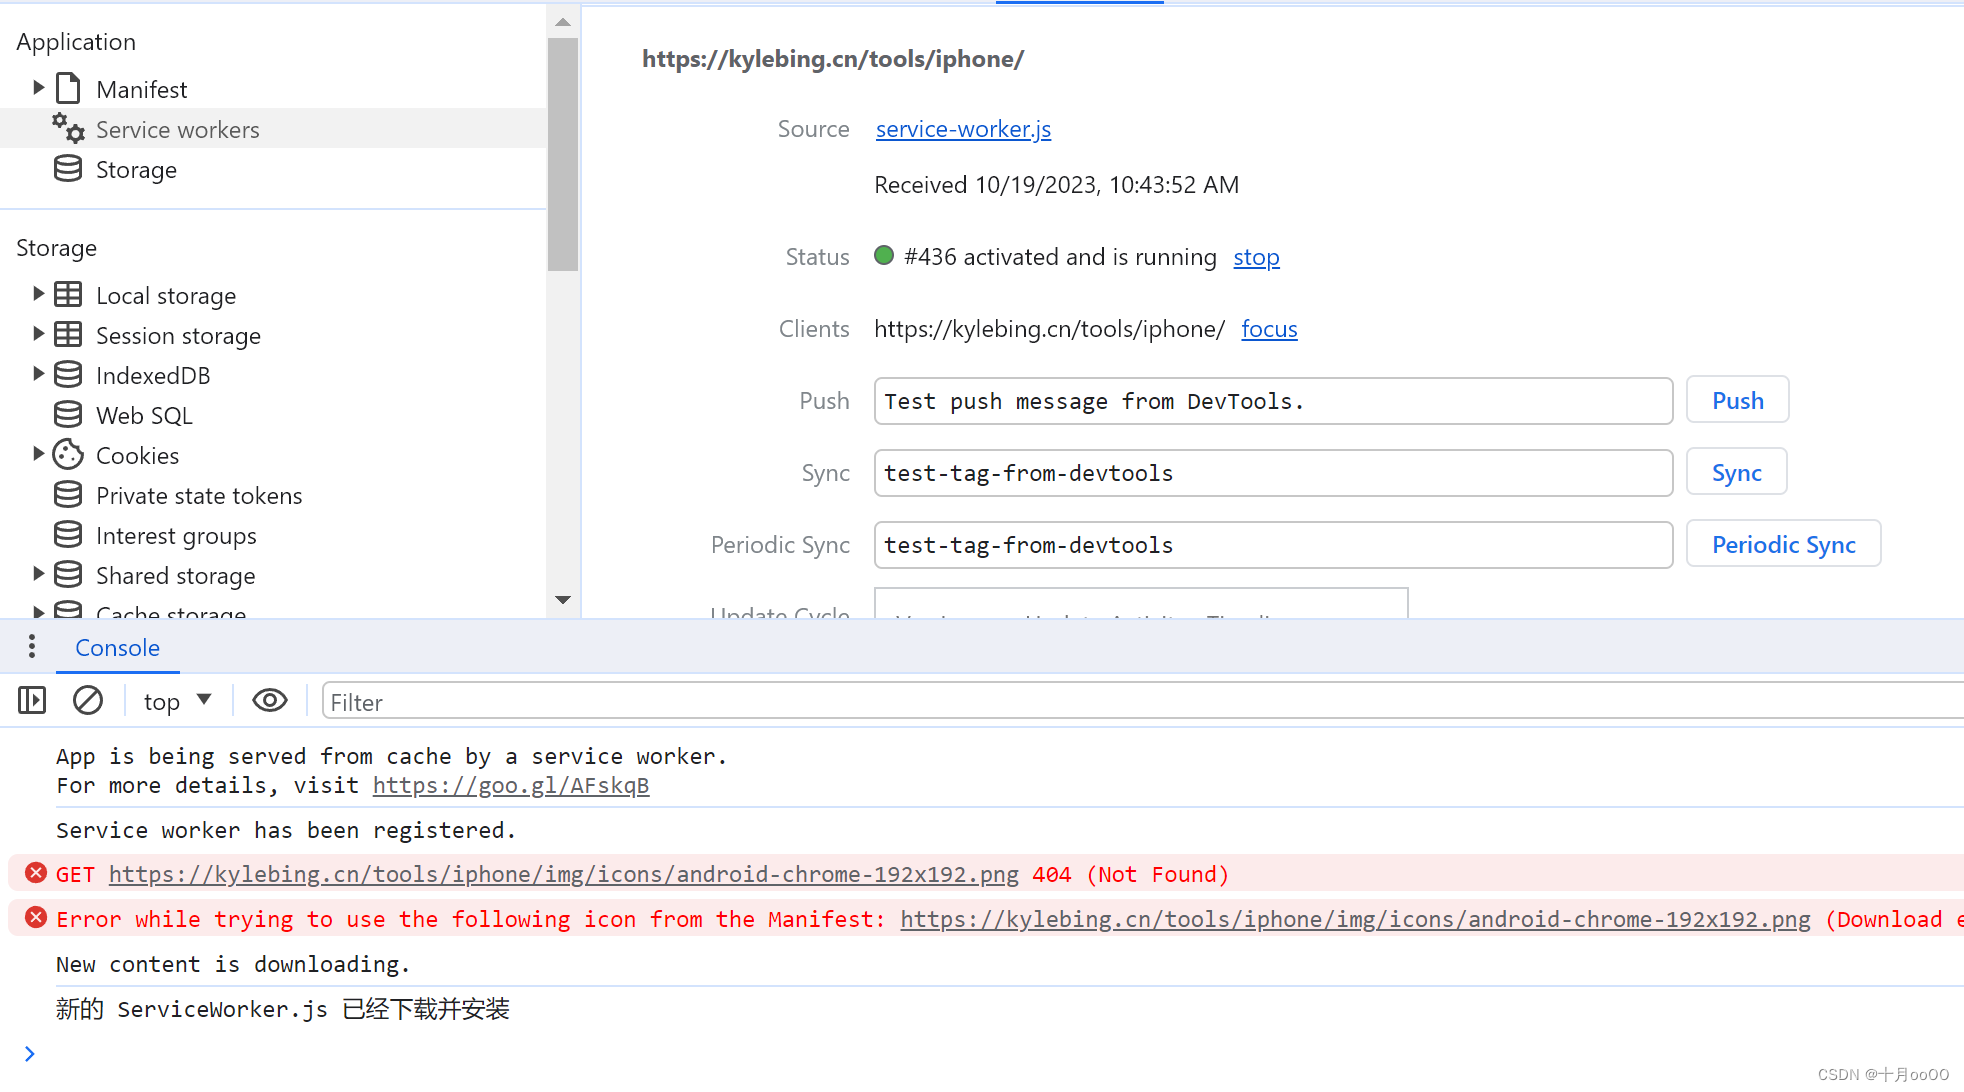Select Web SQL in storage tree
The image size is (1964, 1092).
coord(144,415)
